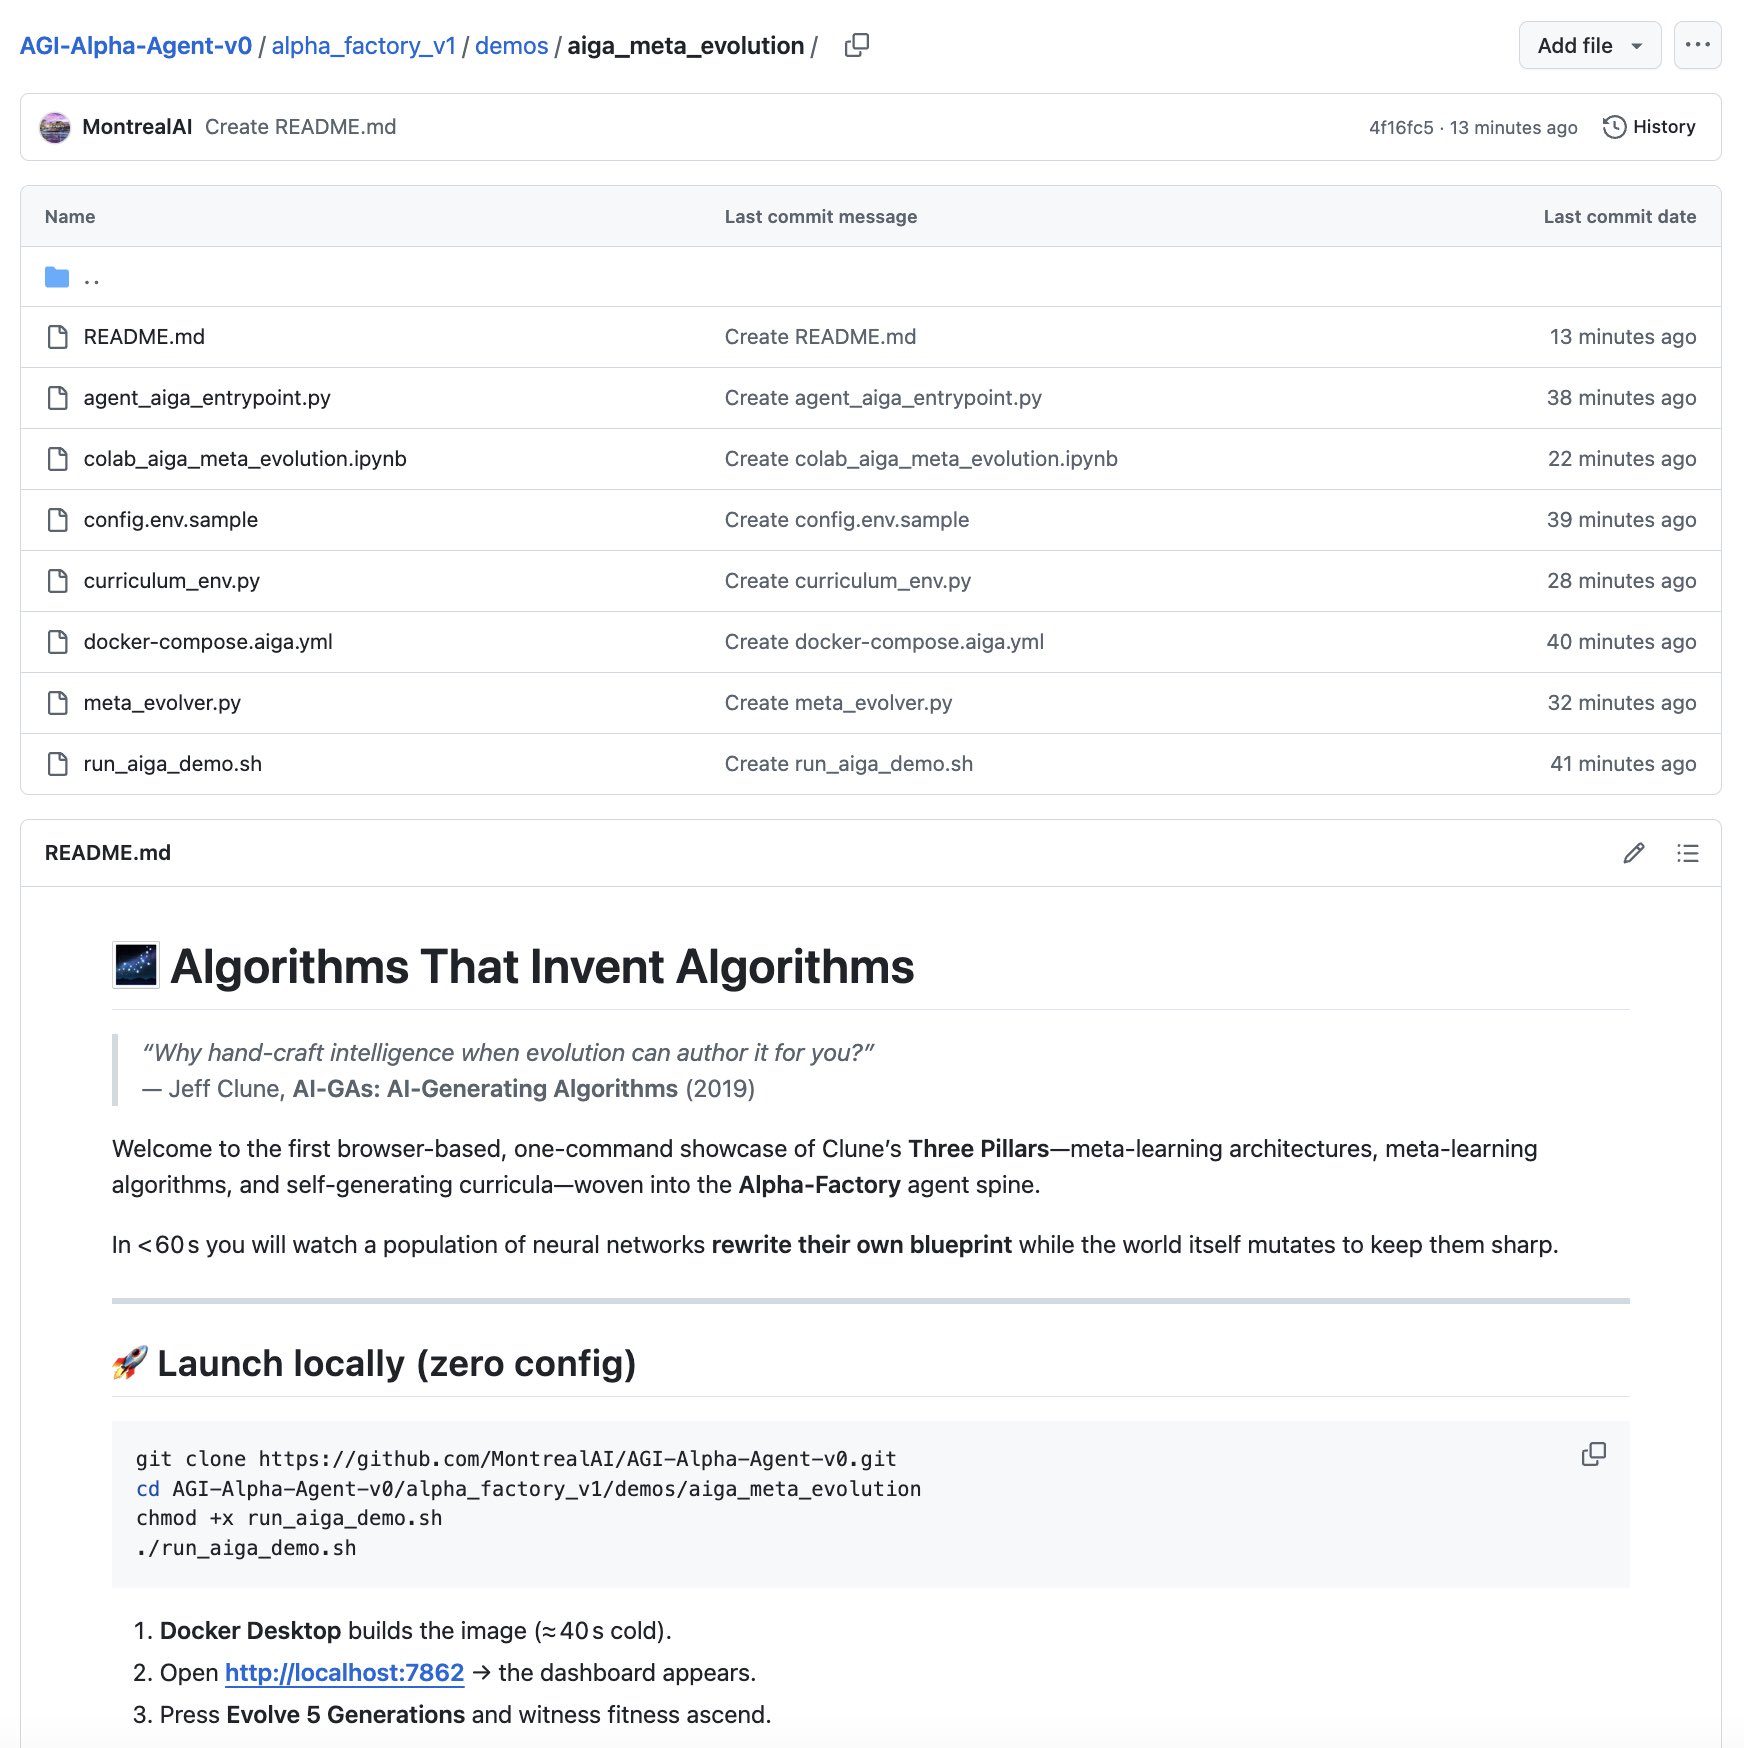Expand the Add file dropdown
The image size is (1744, 1748).
[1590, 45]
